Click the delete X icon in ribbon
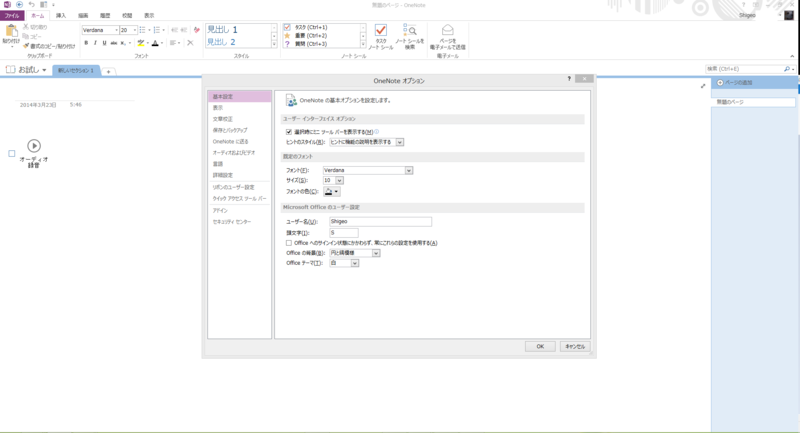Viewport: 800px width, 433px height. [x=190, y=43]
